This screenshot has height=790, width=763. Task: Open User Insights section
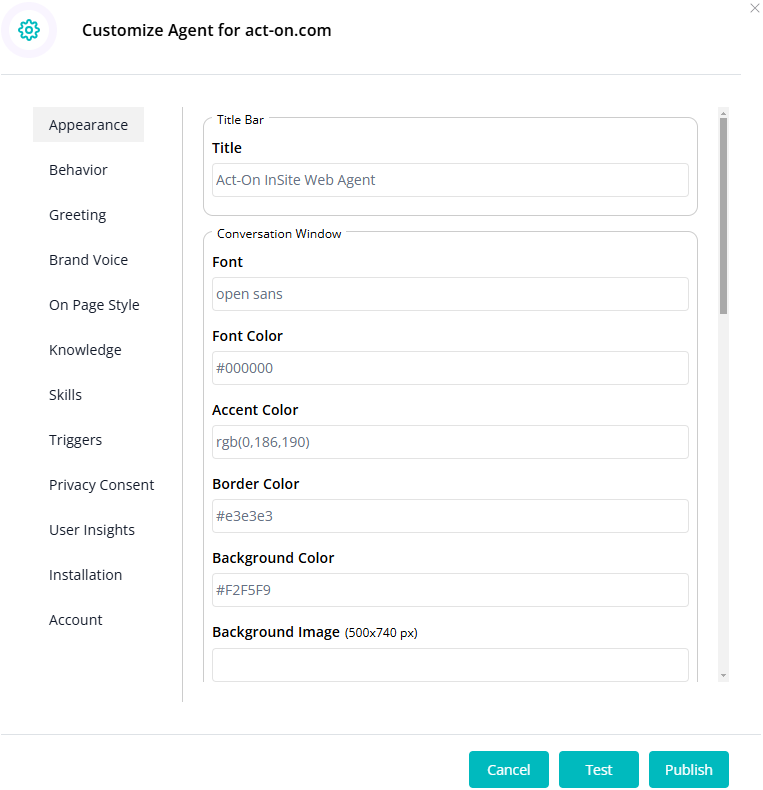click(x=92, y=530)
